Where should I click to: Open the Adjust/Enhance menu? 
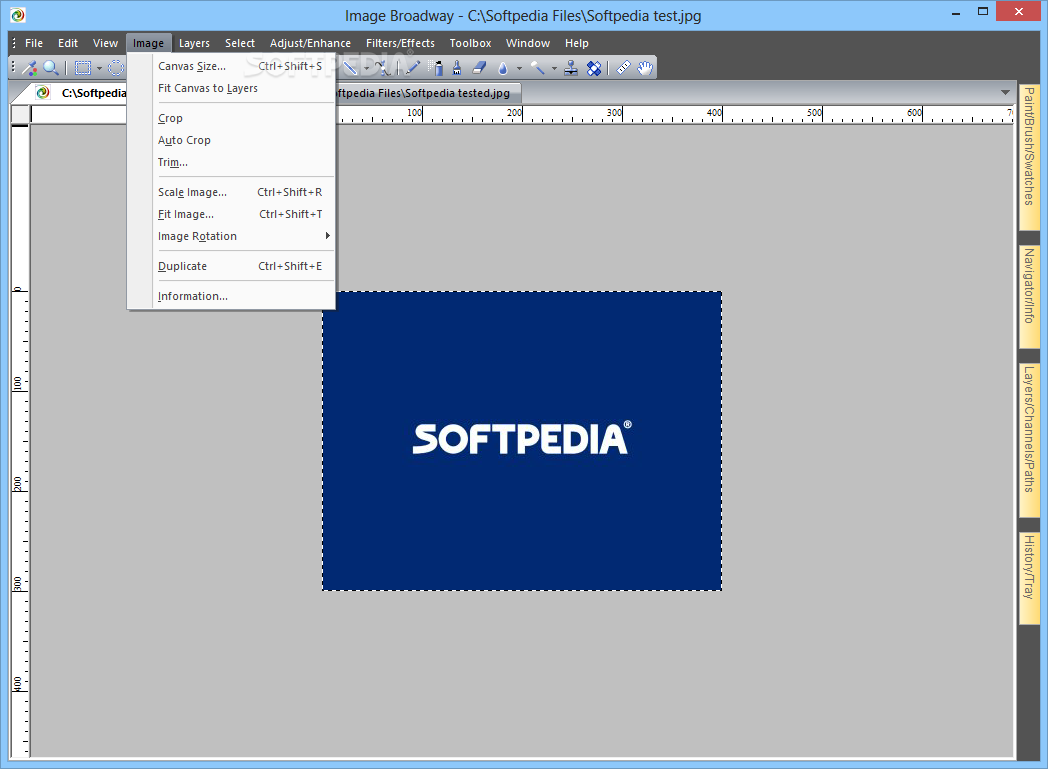310,43
